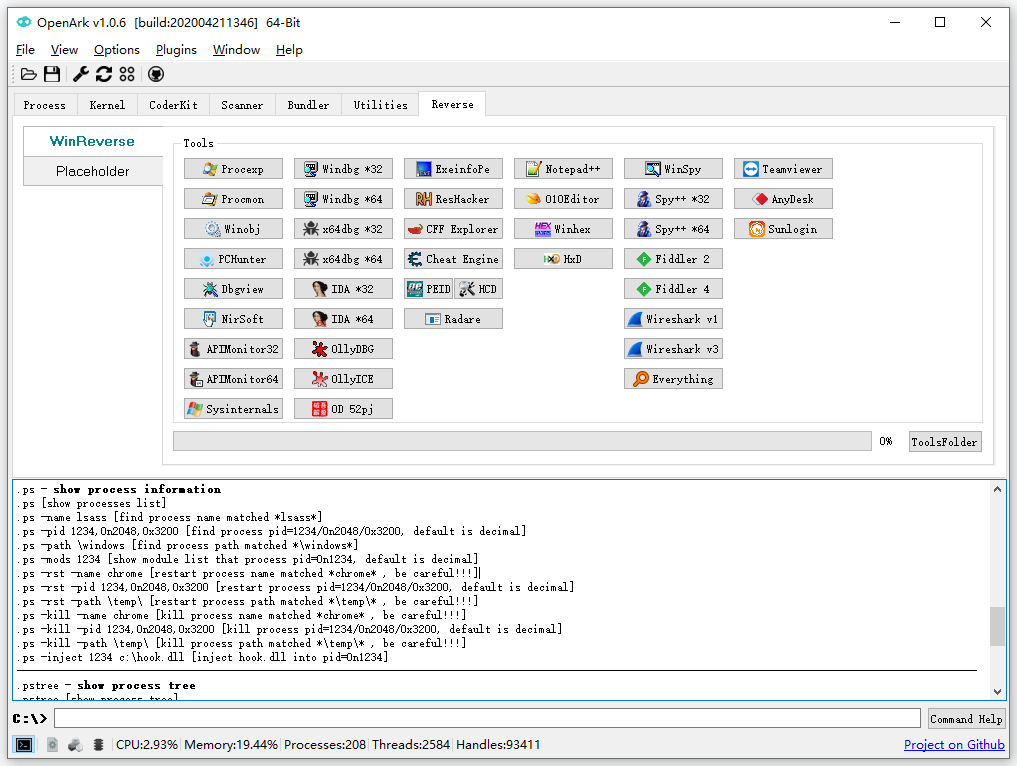Launch WinSpy
This screenshot has width=1017, height=766.
(x=673, y=169)
